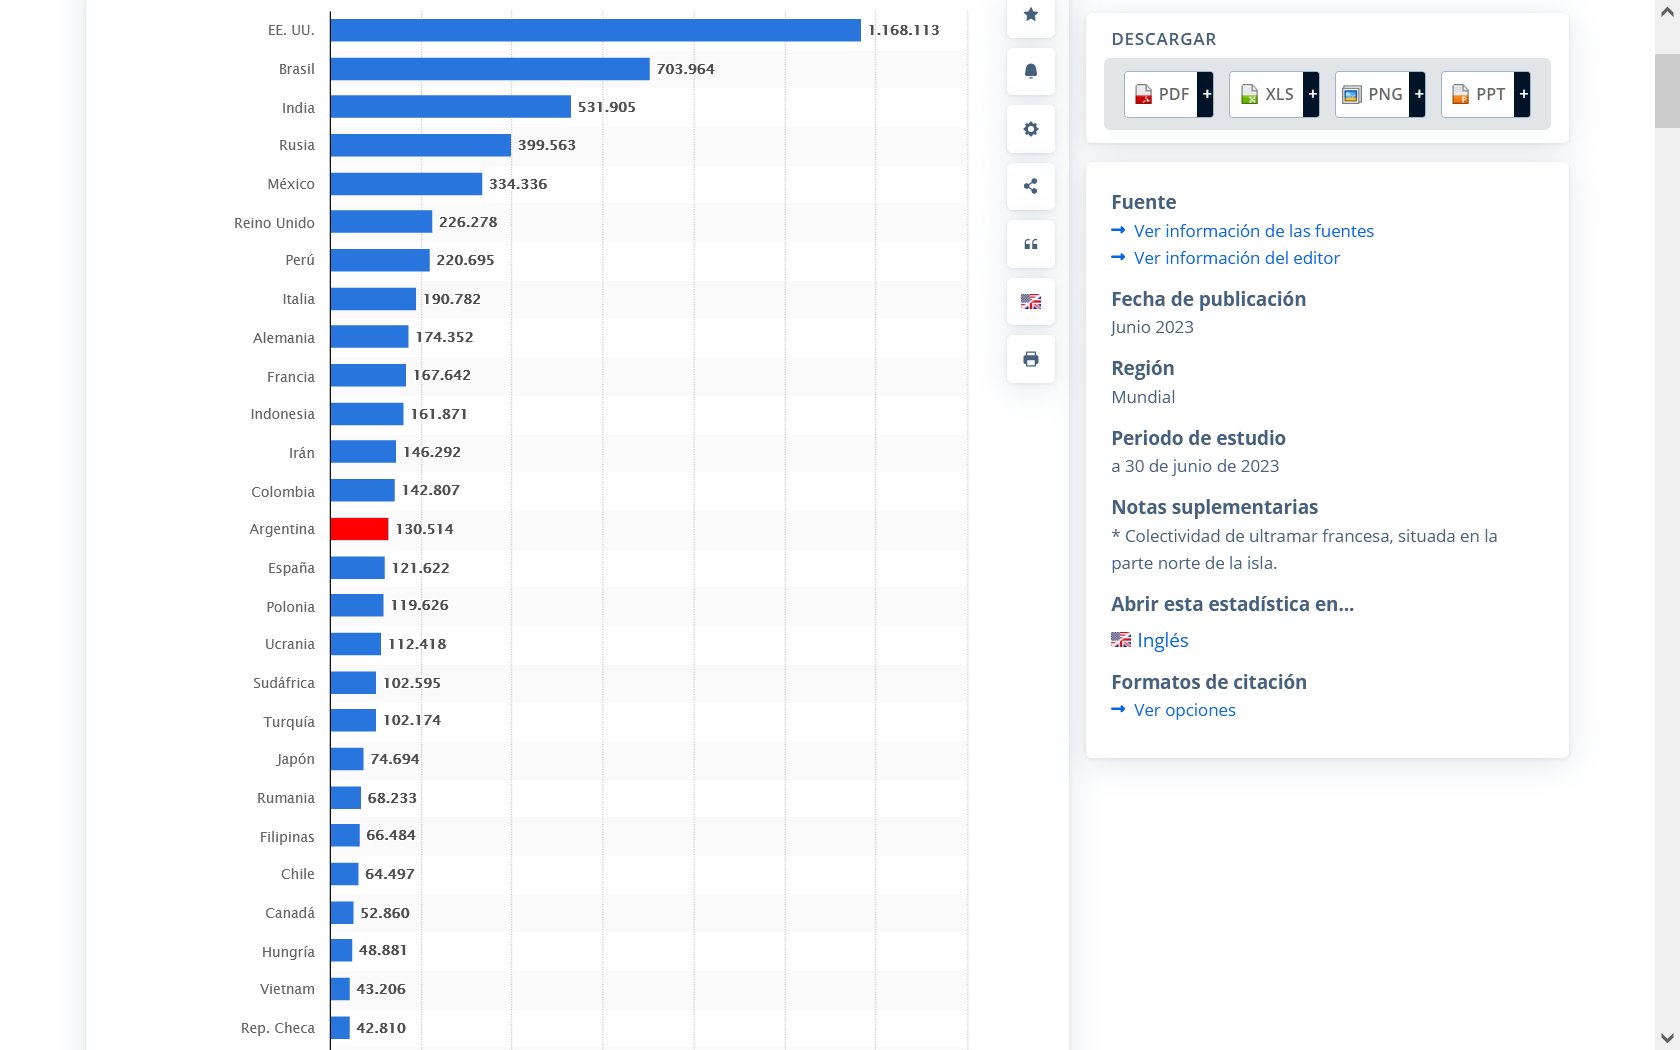Open the statistic in Inglés
The height and width of the screenshot is (1050, 1680).
tap(1162, 641)
